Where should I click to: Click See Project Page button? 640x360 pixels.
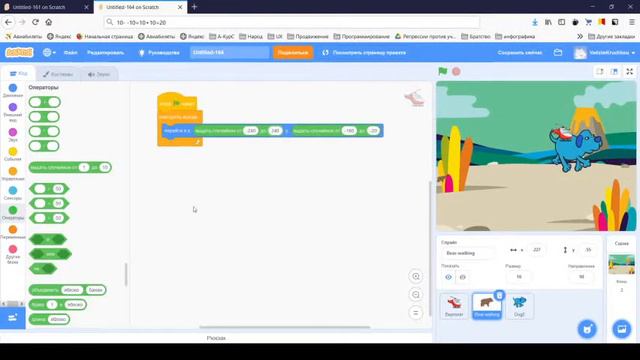point(364,53)
